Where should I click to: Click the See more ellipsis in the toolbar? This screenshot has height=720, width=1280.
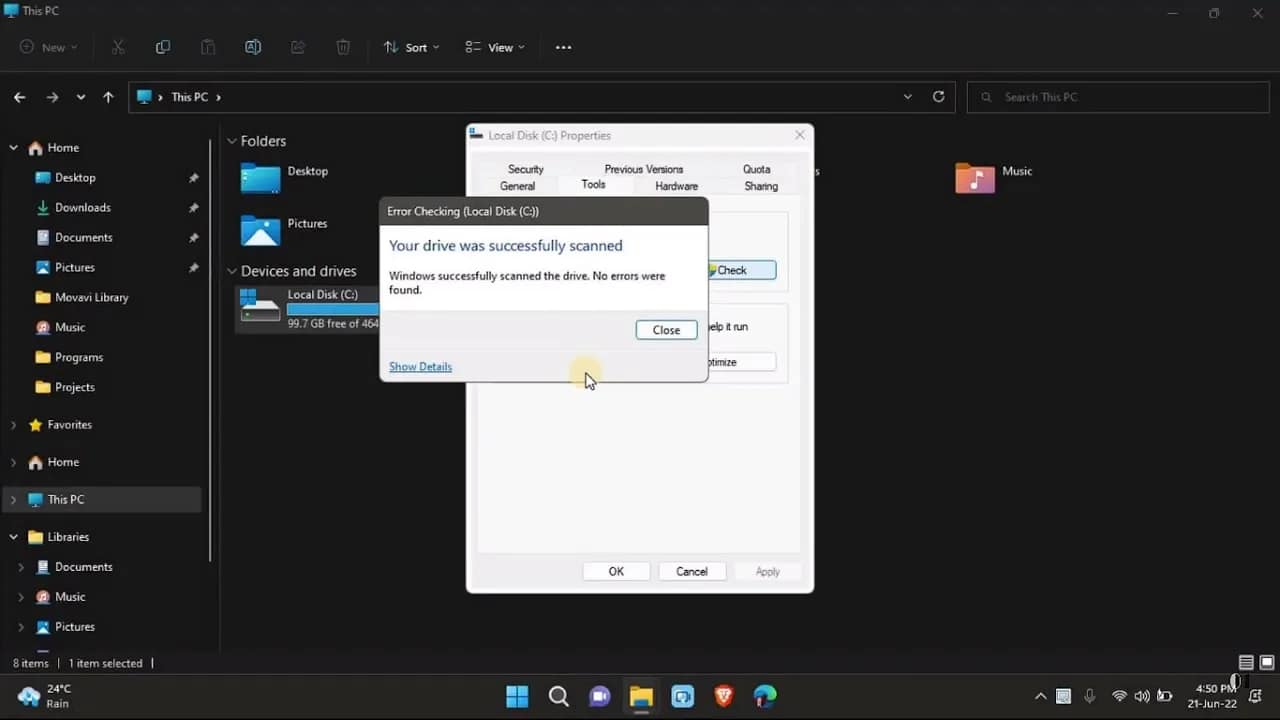tap(563, 47)
